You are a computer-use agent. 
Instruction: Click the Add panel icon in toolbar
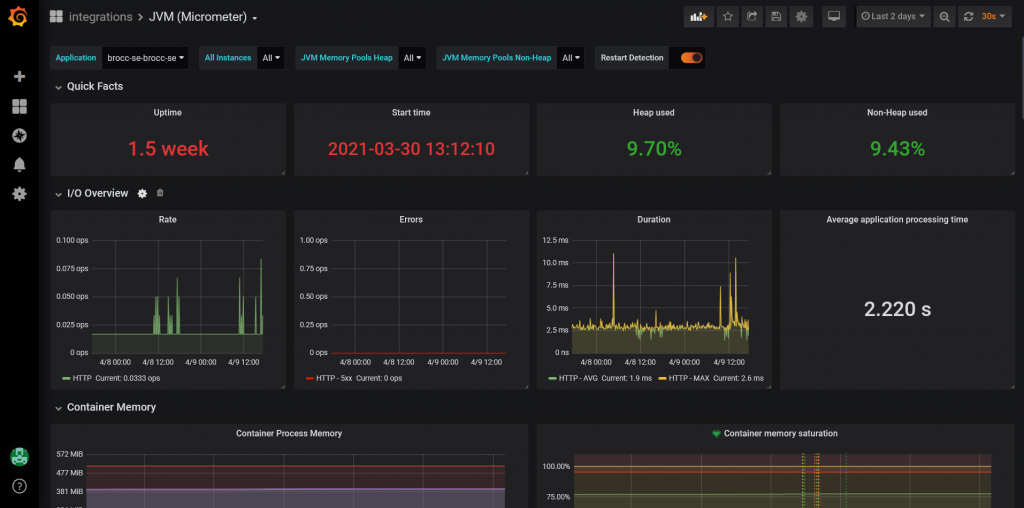pyautogui.click(x=698, y=17)
